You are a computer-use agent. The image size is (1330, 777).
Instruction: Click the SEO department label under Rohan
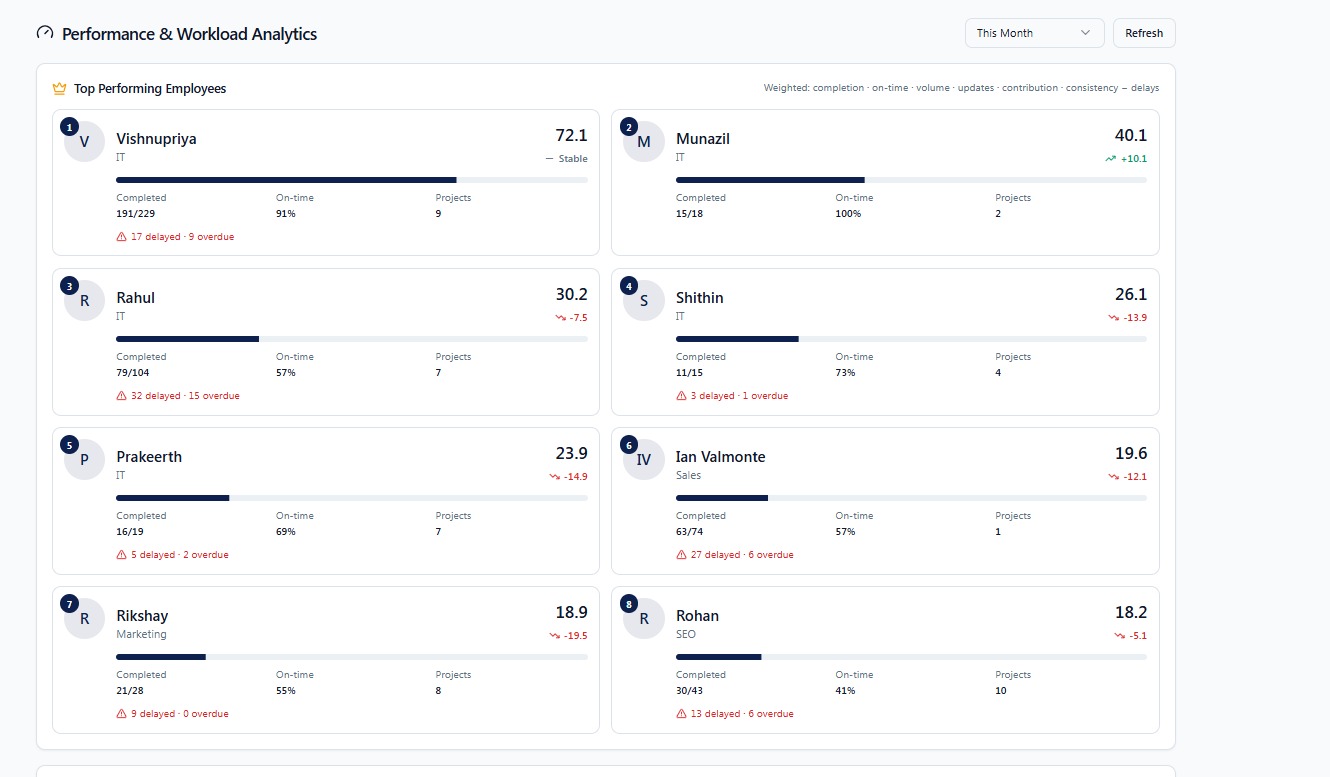(685, 635)
